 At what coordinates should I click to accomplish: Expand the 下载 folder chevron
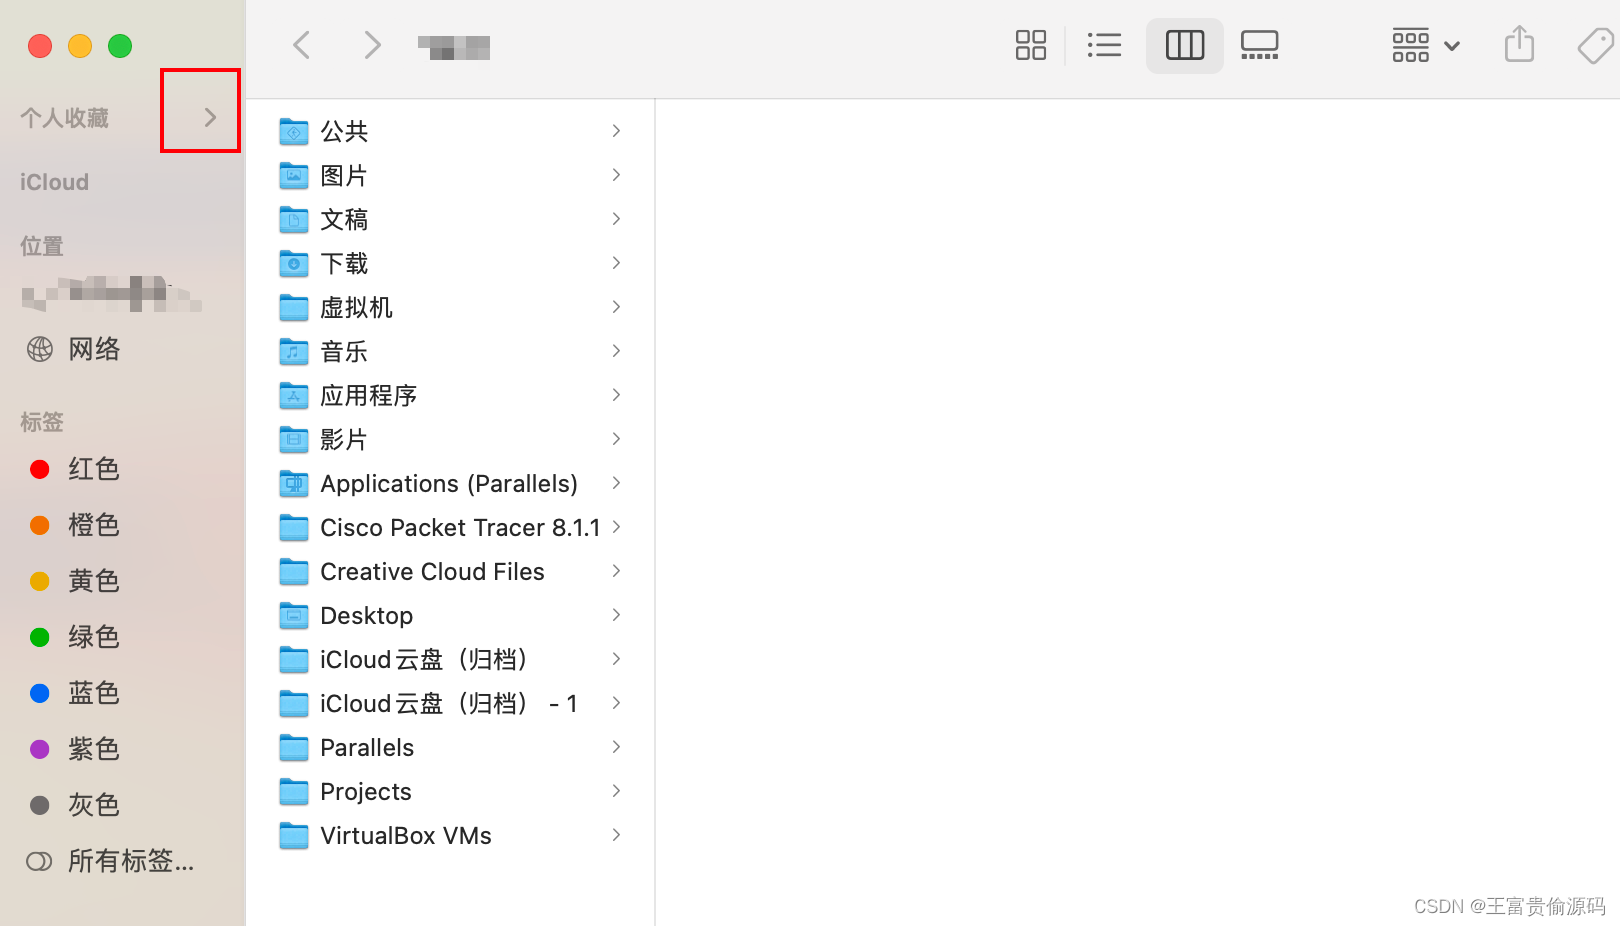coord(616,263)
